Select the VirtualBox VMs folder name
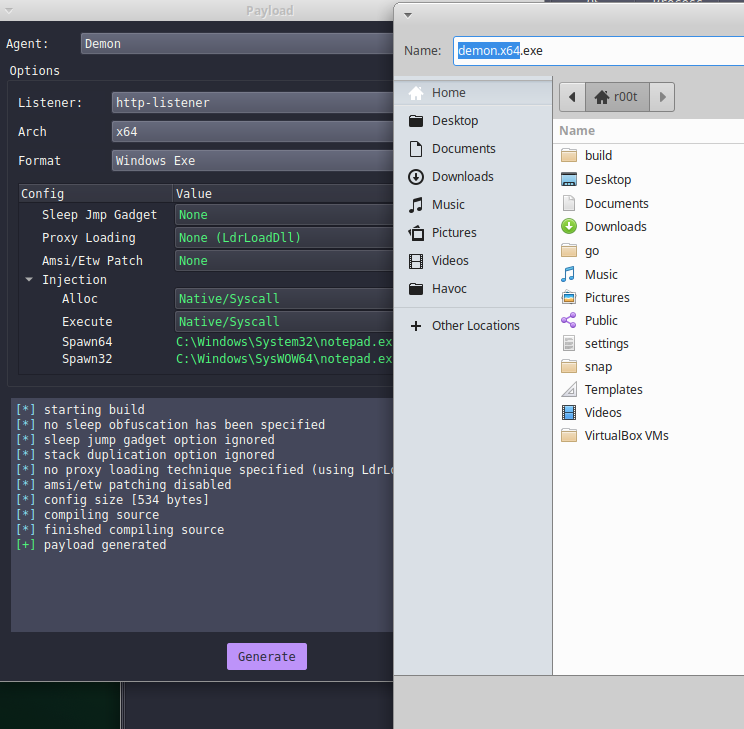 click(x=626, y=435)
